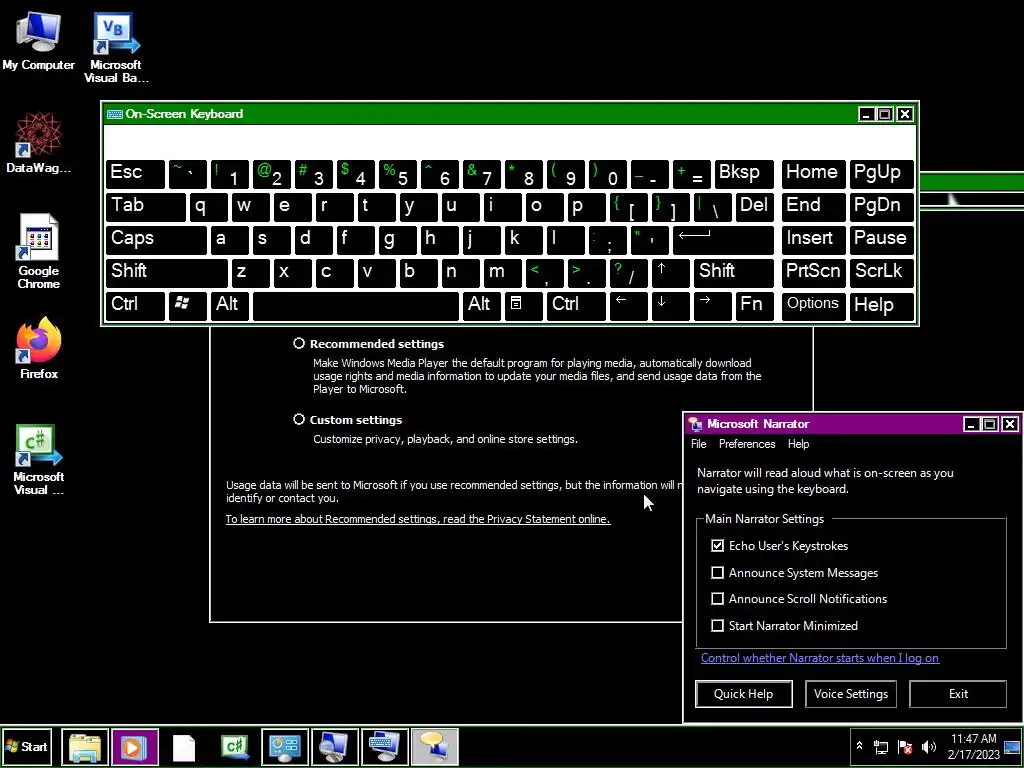Open Microsoft Visual Basic desktop shortcut
This screenshot has width=1024, height=768.
tap(116, 47)
